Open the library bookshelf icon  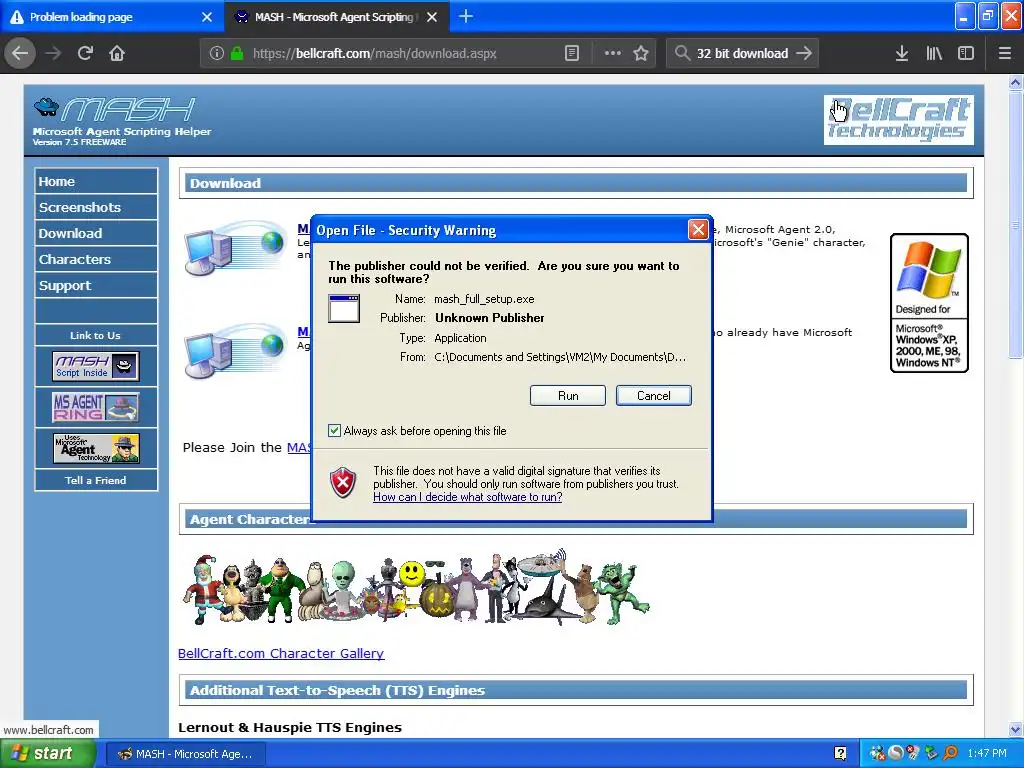pos(934,53)
